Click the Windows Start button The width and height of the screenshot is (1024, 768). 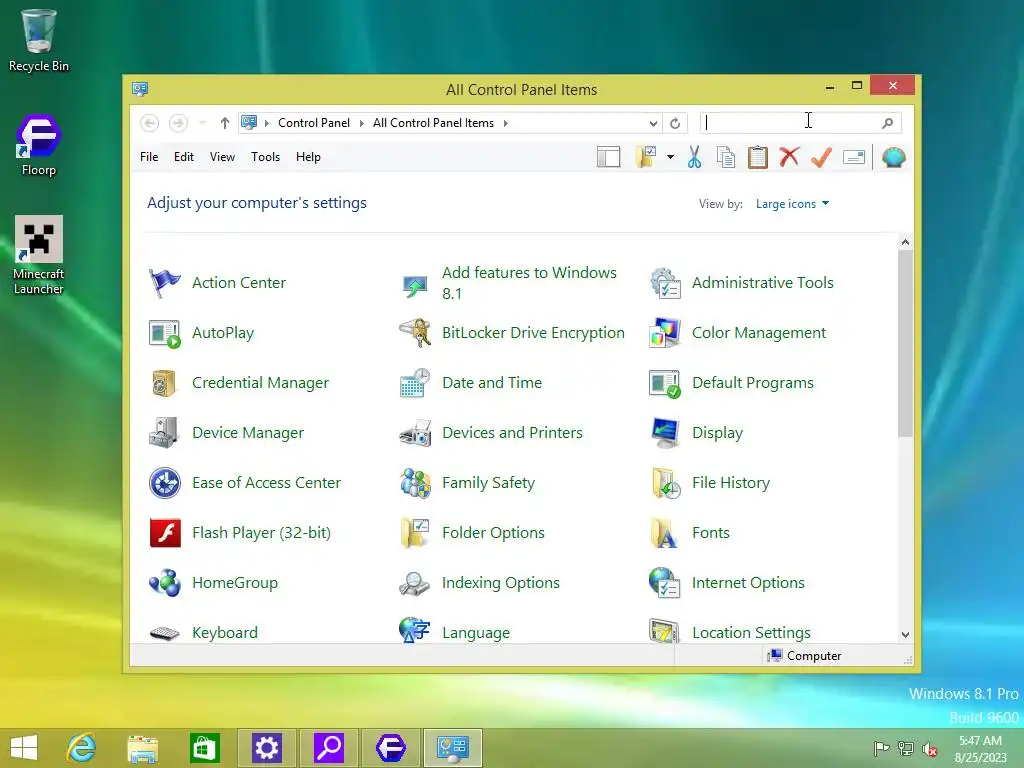[x=24, y=748]
